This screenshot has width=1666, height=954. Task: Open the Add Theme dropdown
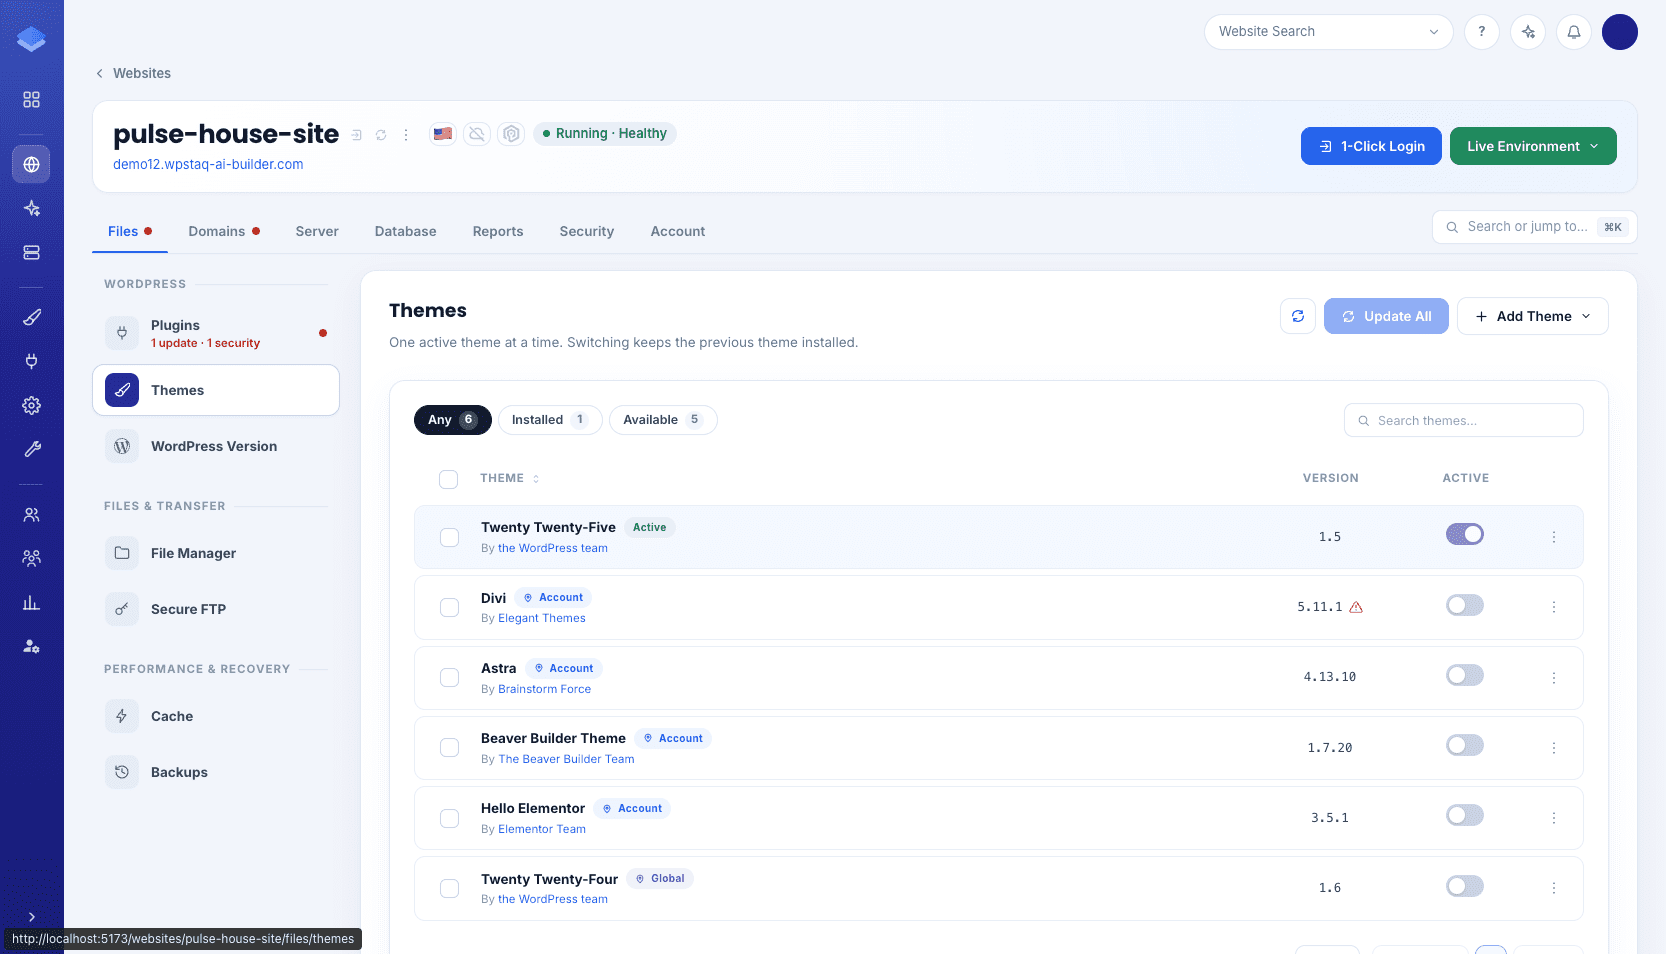click(1533, 316)
